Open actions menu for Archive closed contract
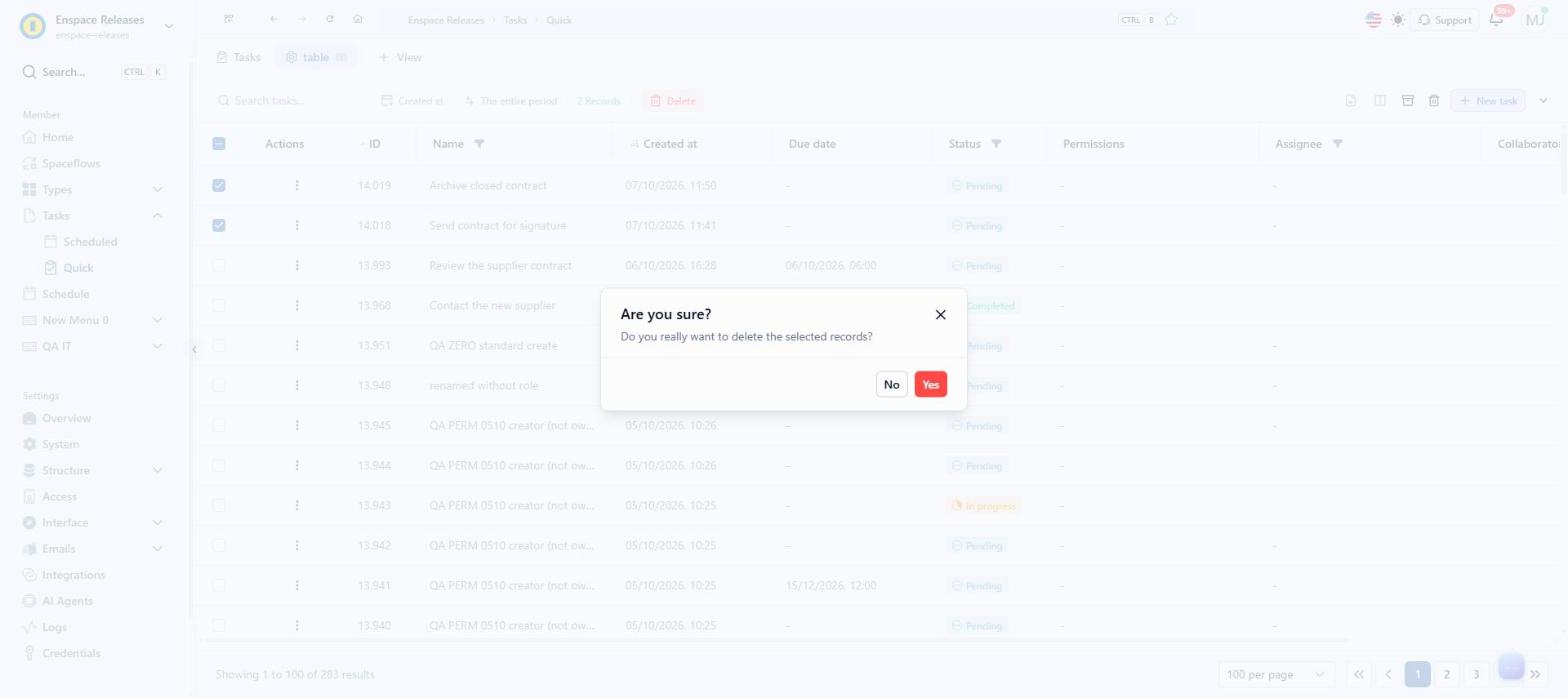The image size is (1568, 698). pyautogui.click(x=297, y=185)
